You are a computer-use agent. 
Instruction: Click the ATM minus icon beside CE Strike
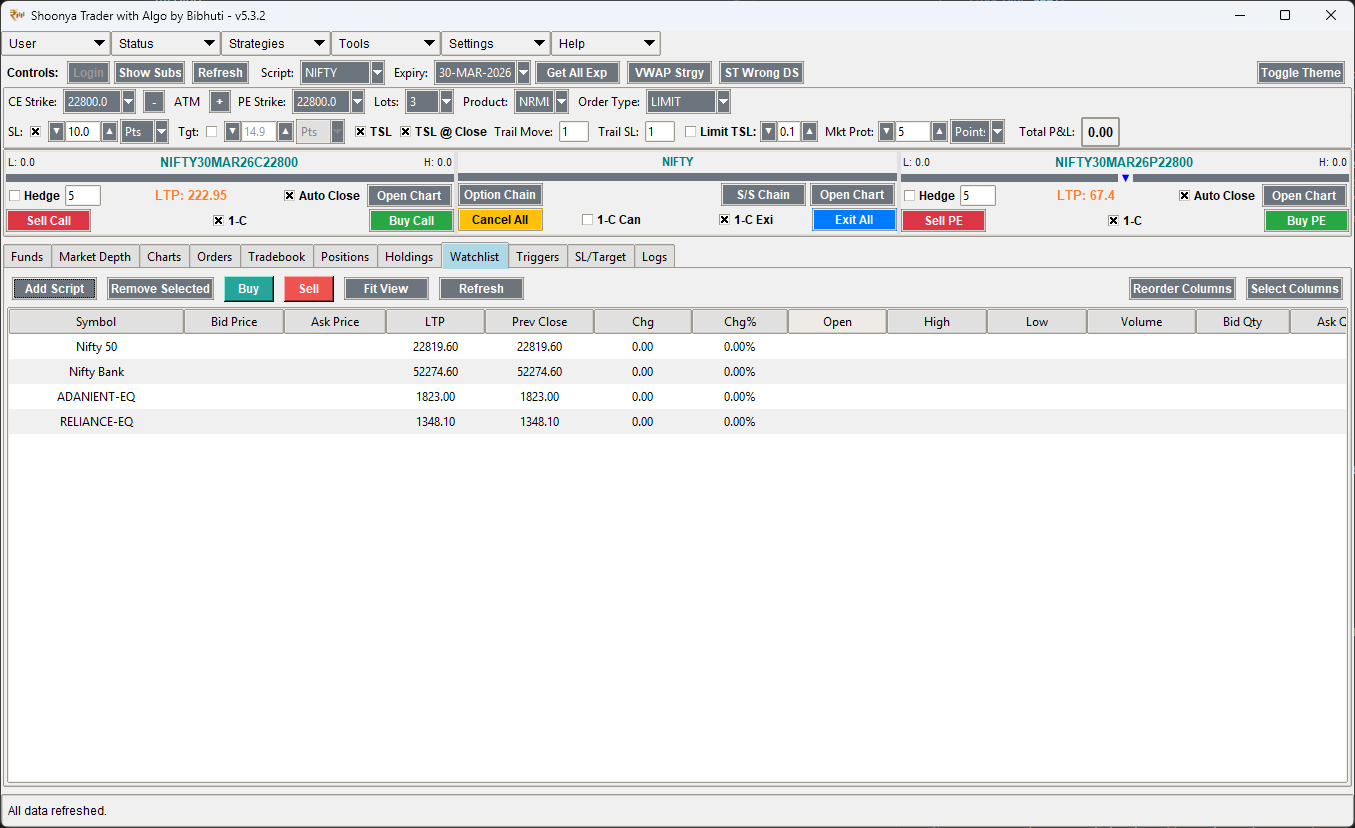click(x=154, y=101)
